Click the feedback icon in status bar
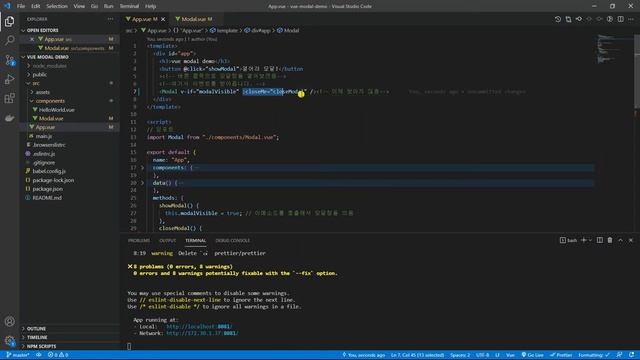The width and height of the screenshot is (640, 360). click(619, 355)
